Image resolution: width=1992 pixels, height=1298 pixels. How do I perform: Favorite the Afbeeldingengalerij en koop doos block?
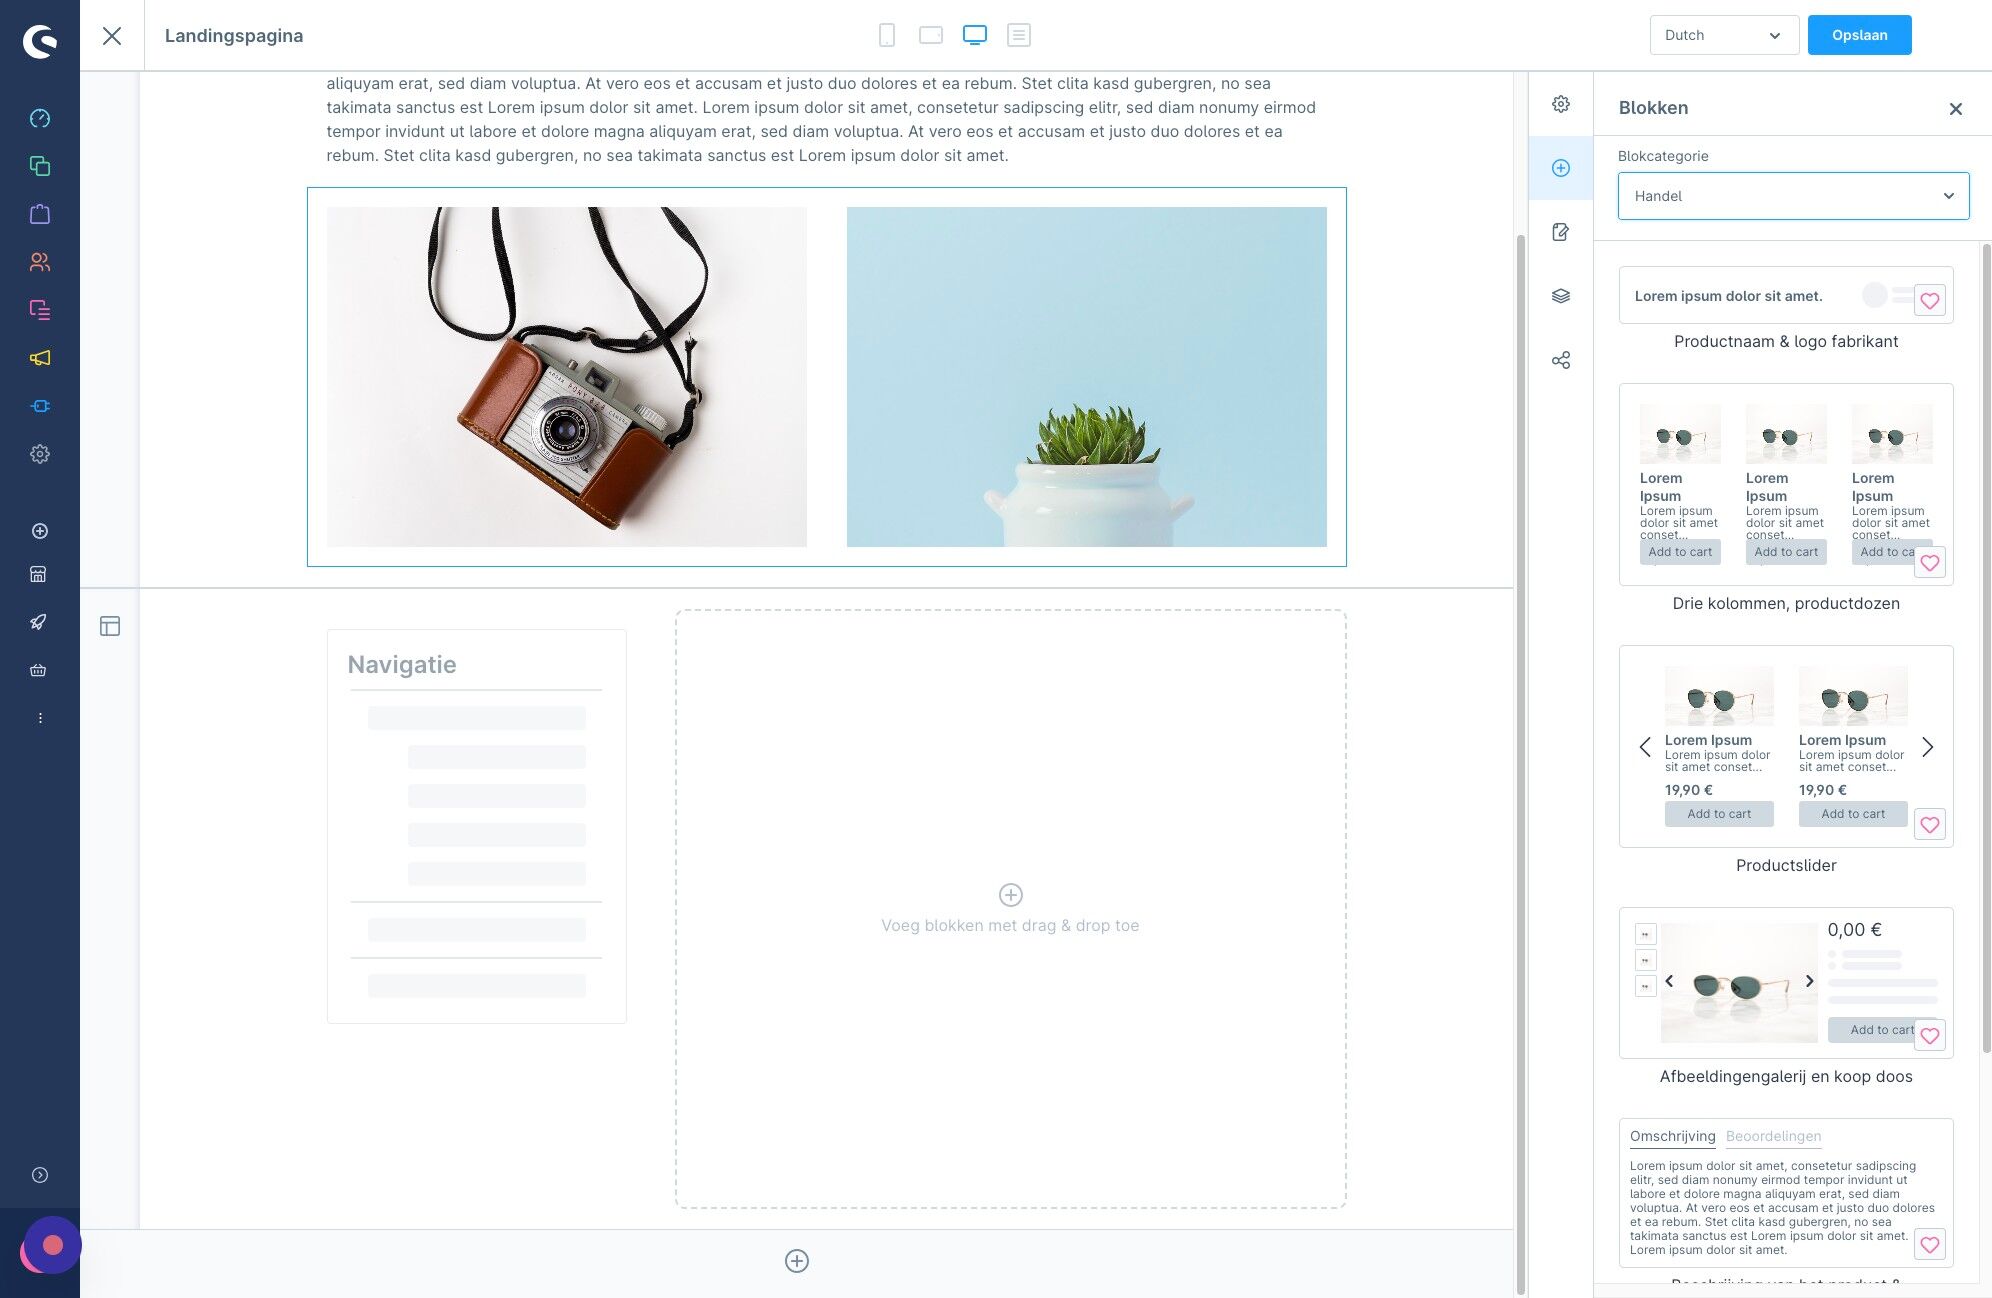point(1930,1036)
